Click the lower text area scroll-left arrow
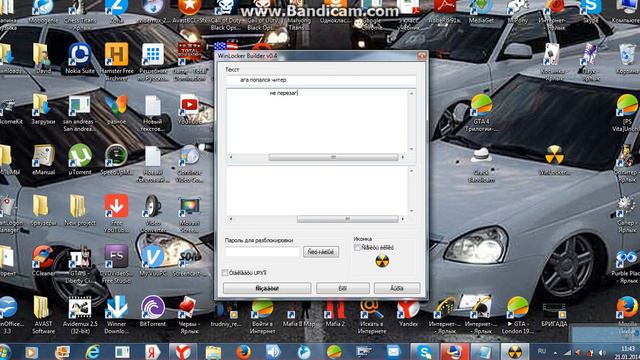The image size is (640, 360). pos(231,219)
